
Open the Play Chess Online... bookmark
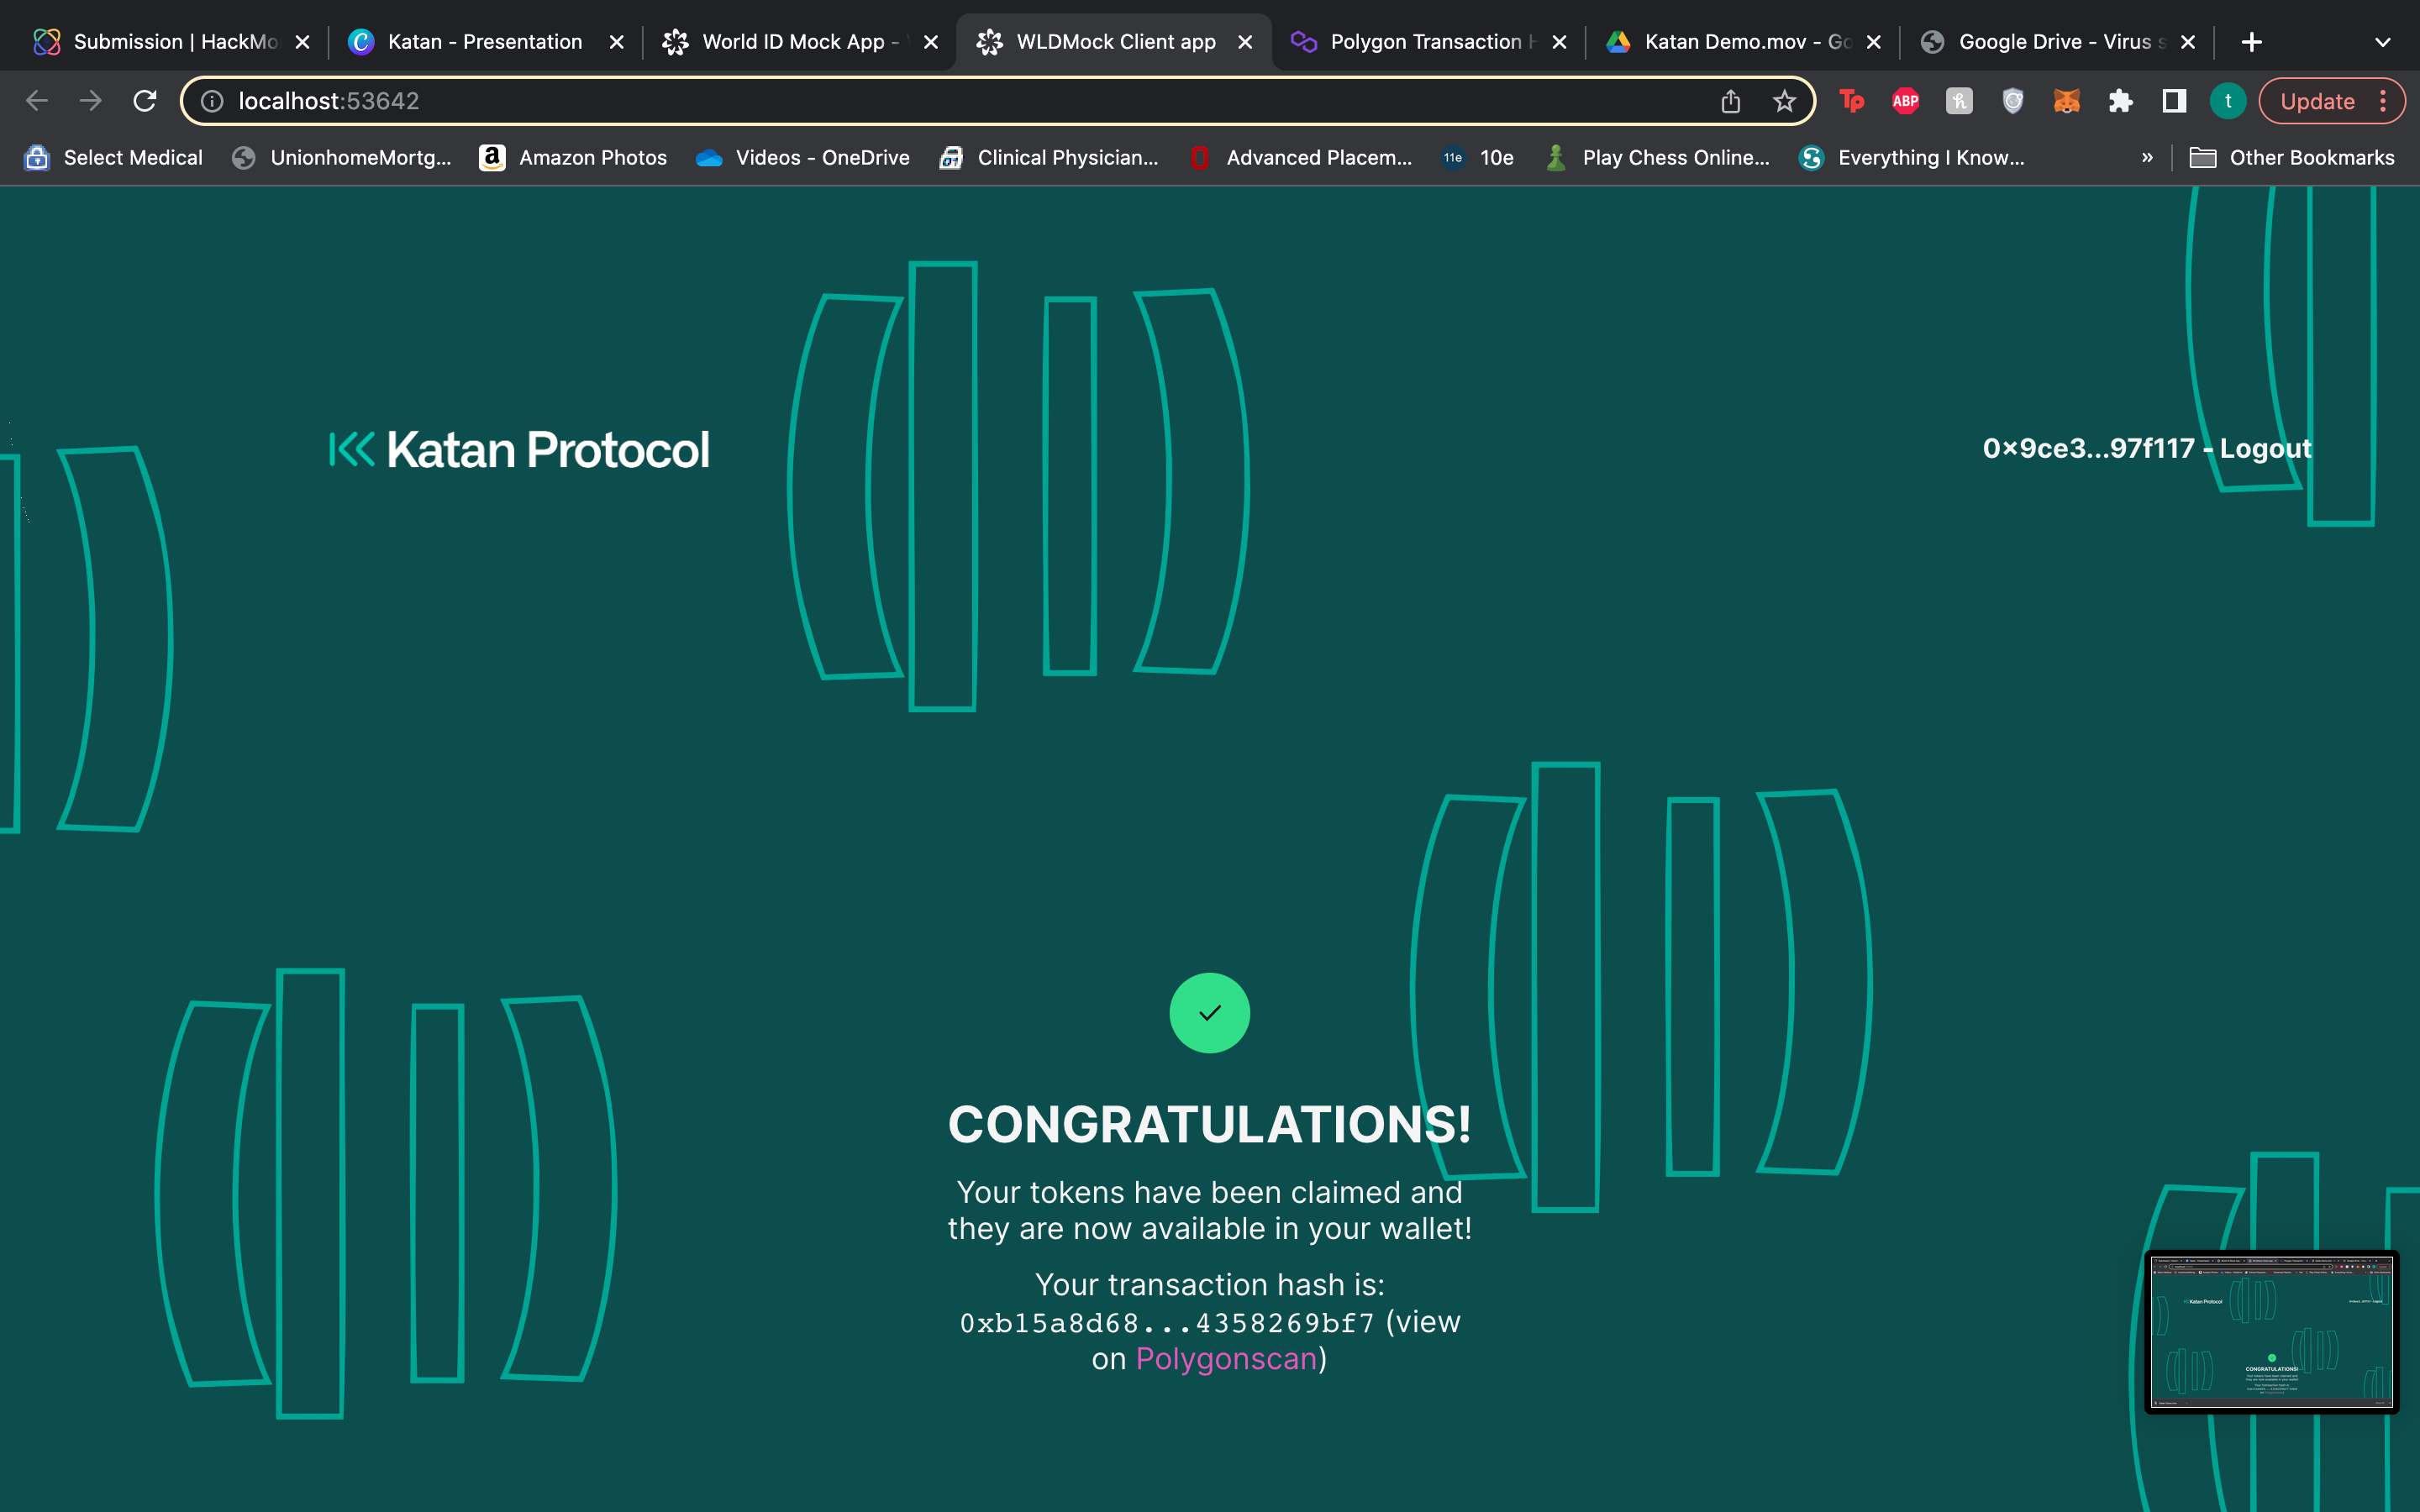1656,158
